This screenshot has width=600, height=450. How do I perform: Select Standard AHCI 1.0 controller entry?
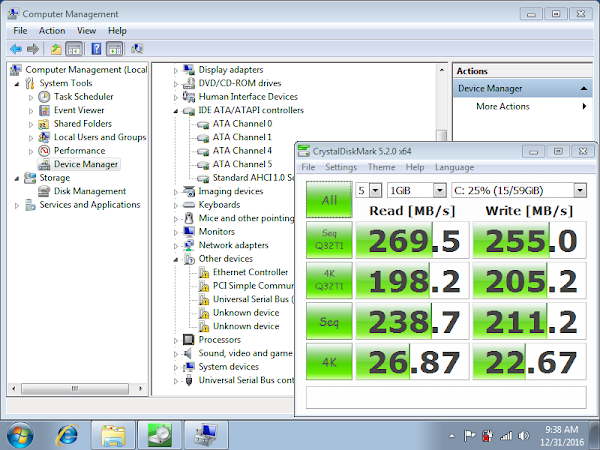coord(253,178)
